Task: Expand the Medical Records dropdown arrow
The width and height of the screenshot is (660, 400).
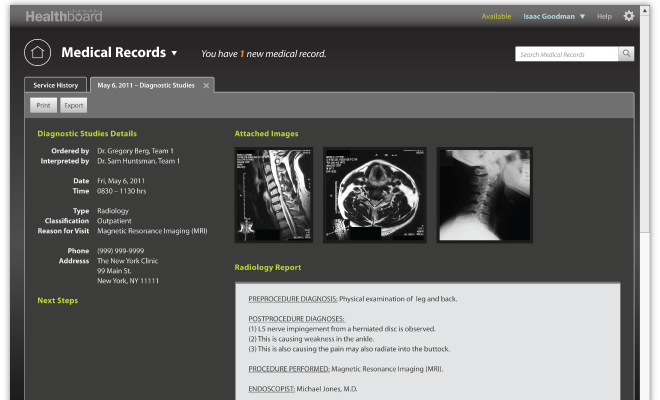Action: pos(174,53)
